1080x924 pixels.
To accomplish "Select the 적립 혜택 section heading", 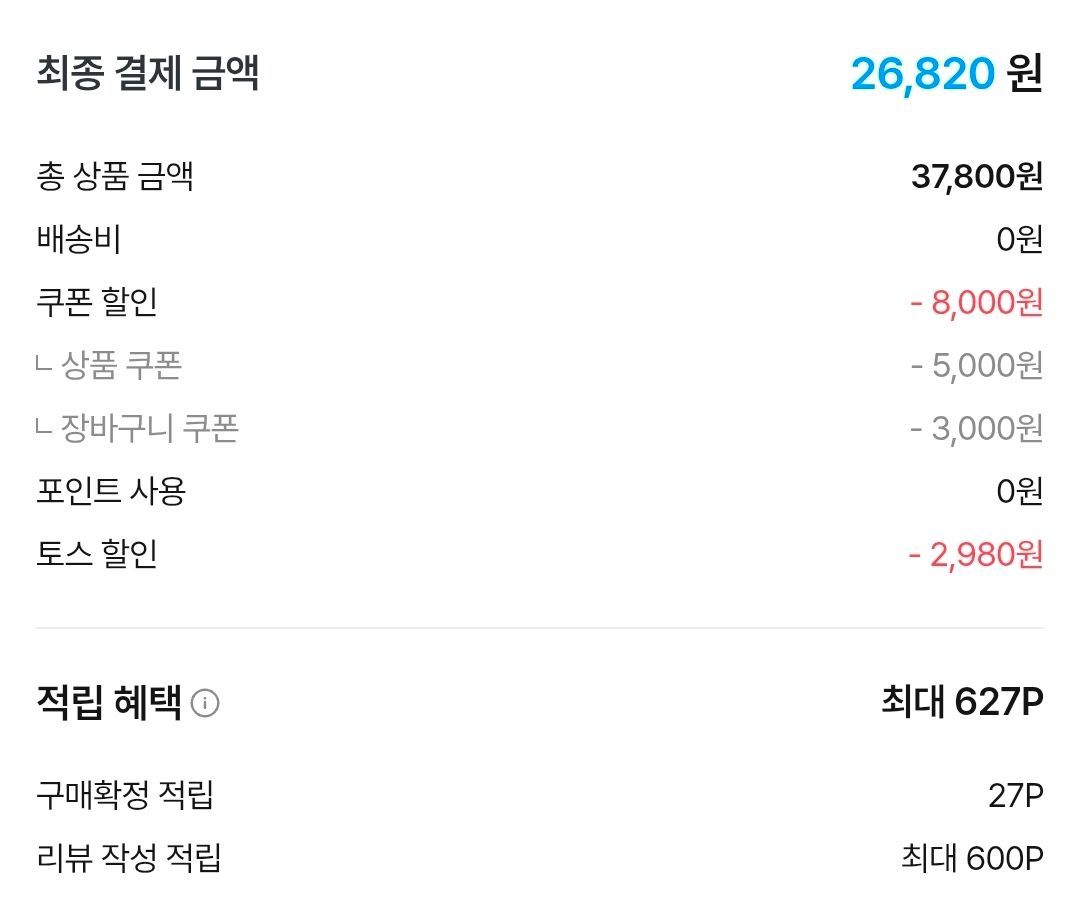I will tap(109, 702).
